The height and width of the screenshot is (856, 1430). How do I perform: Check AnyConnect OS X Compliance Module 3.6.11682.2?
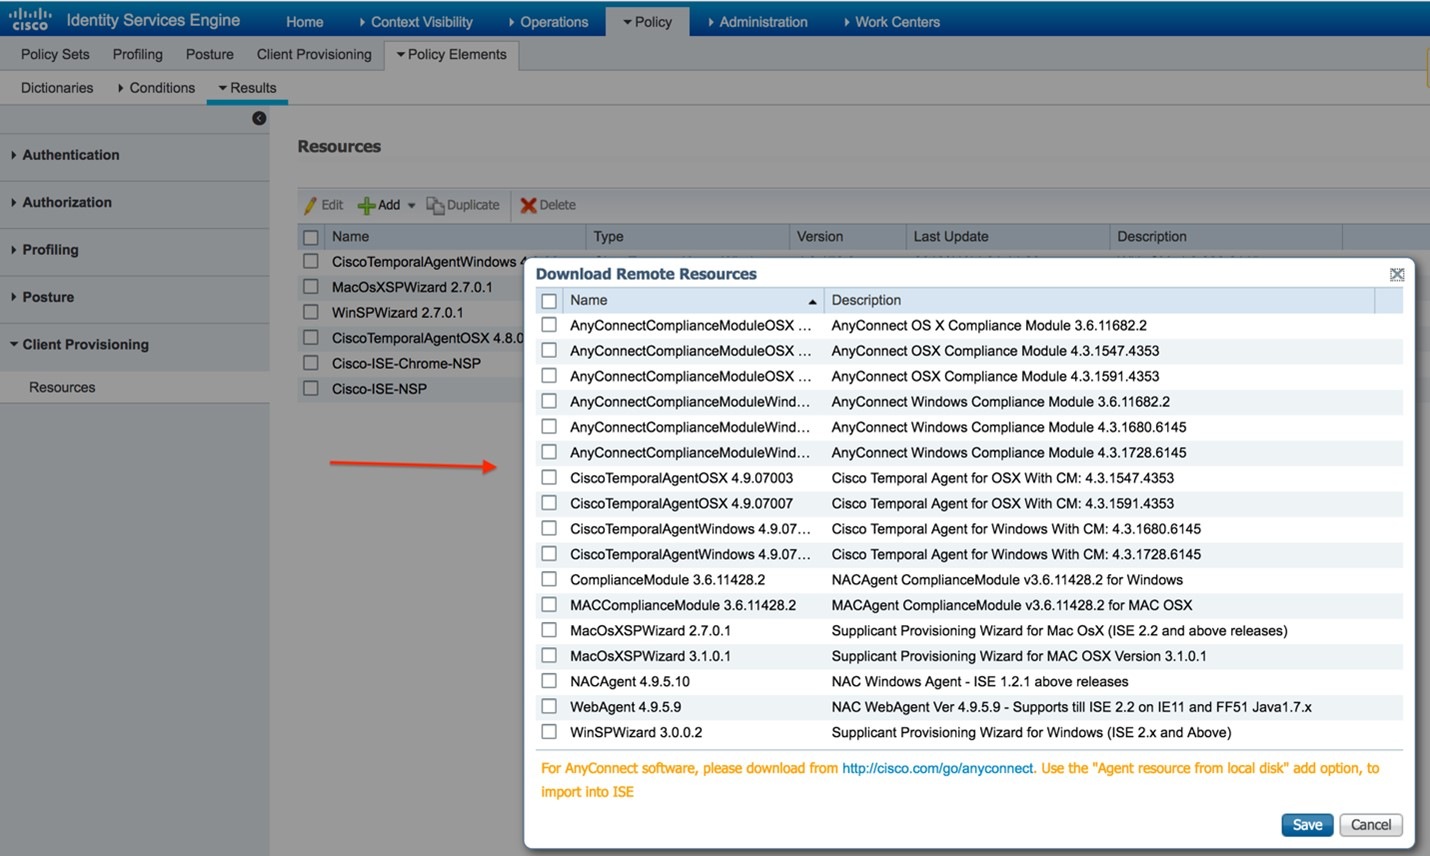tap(549, 325)
